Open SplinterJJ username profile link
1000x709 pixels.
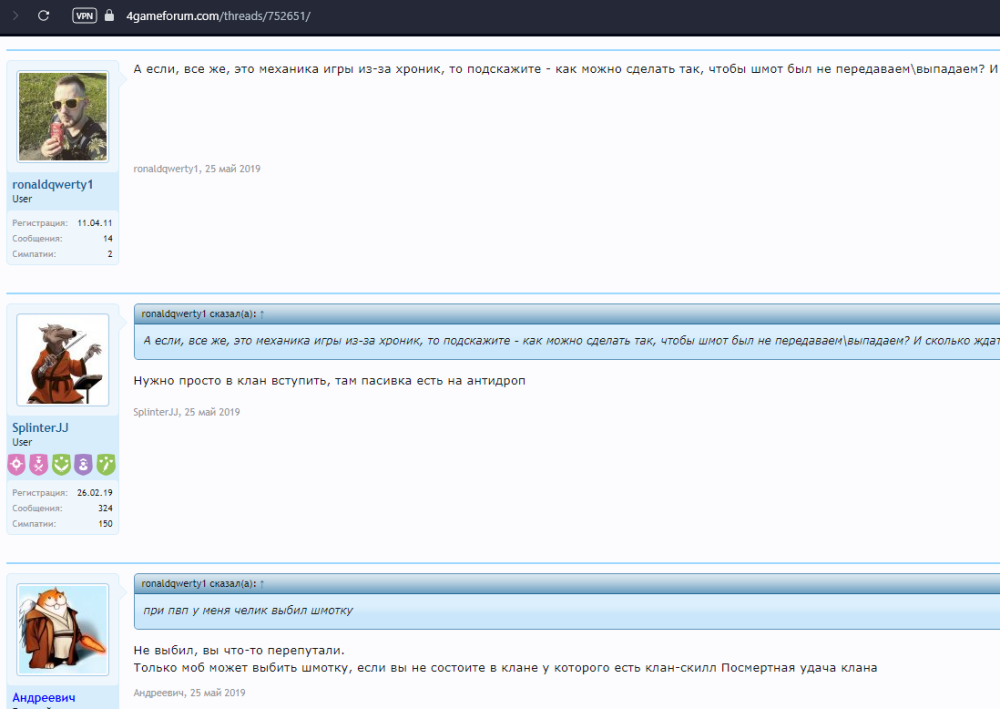point(40,428)
